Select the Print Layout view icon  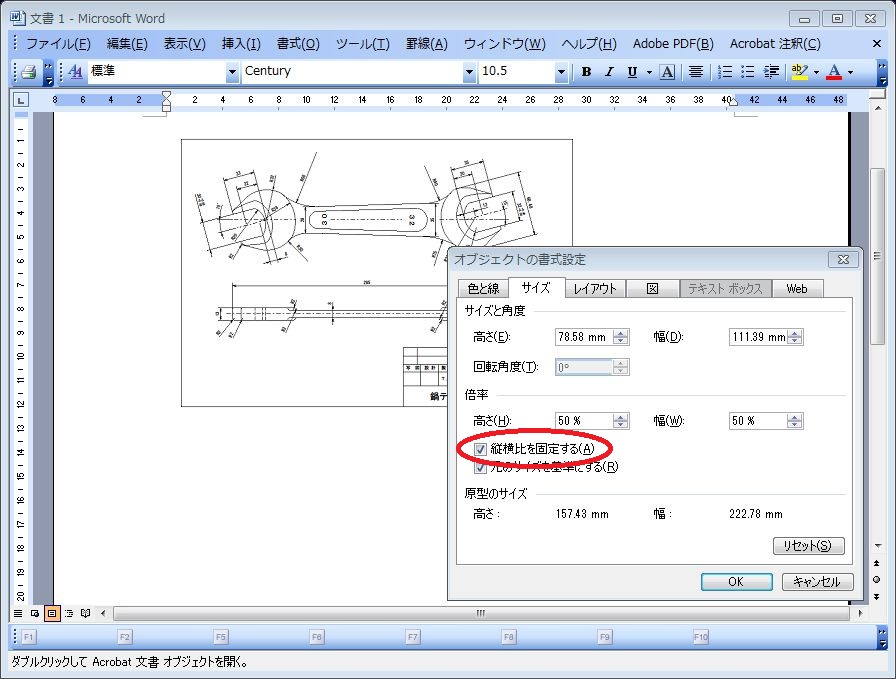[52, 613]
